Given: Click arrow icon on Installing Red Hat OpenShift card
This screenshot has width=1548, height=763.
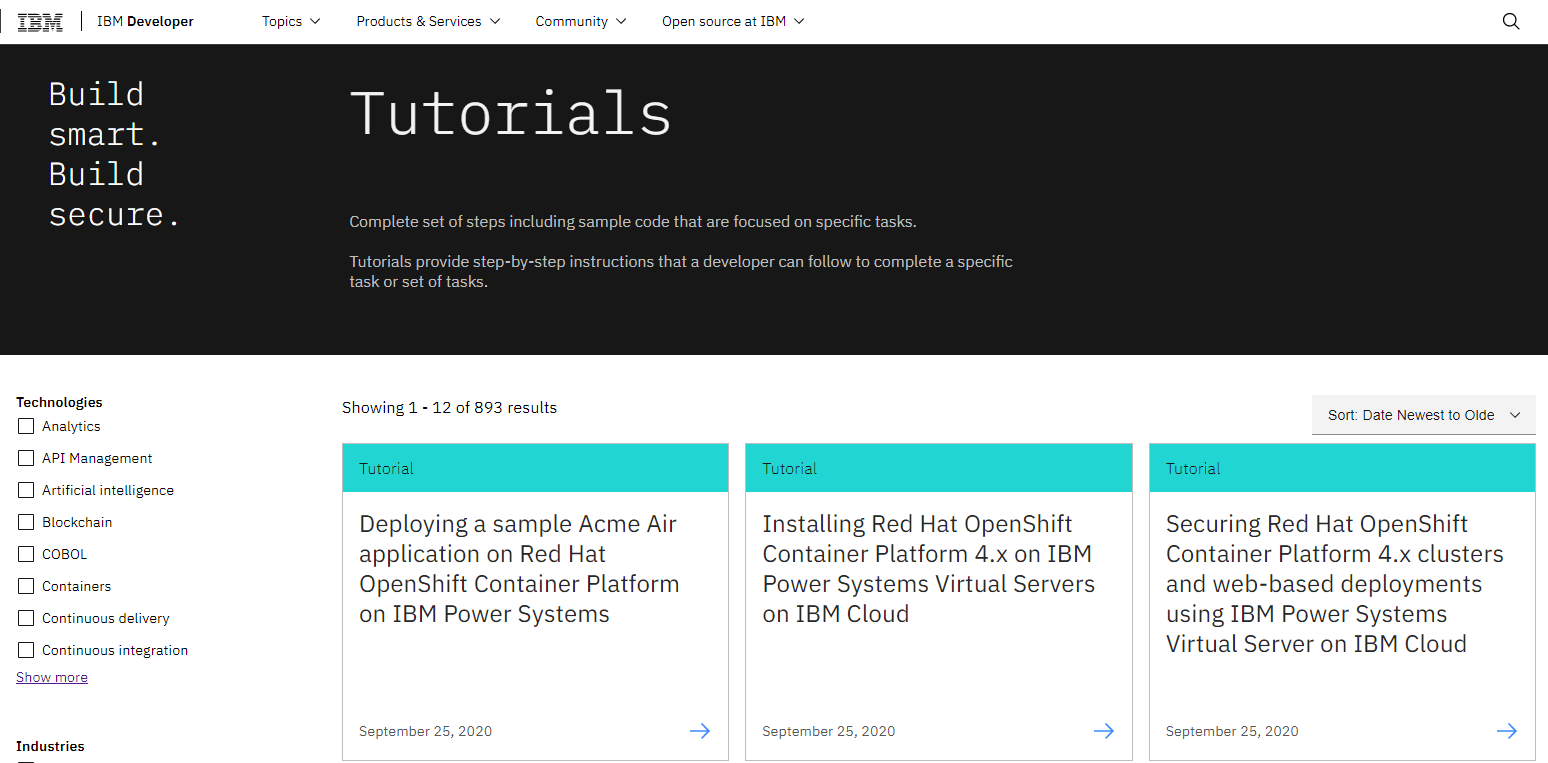Looking at the screenshot, I should pyautogui.click(x=1104, y=731).
